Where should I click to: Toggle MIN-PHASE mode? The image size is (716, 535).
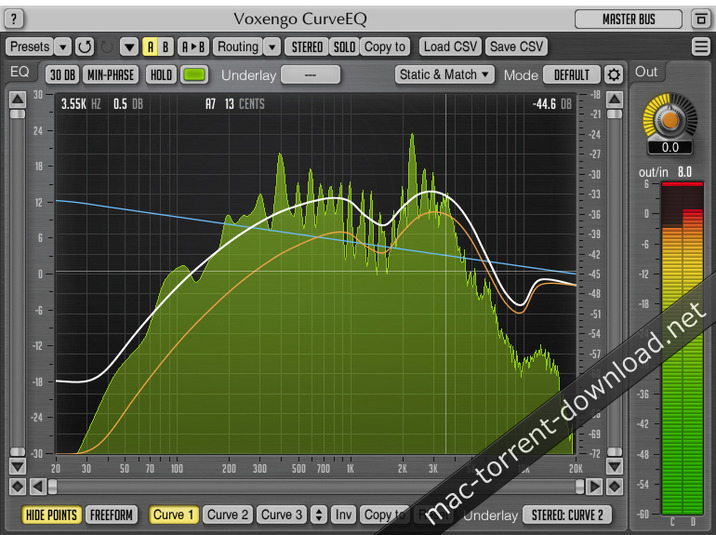click(111, 74)
